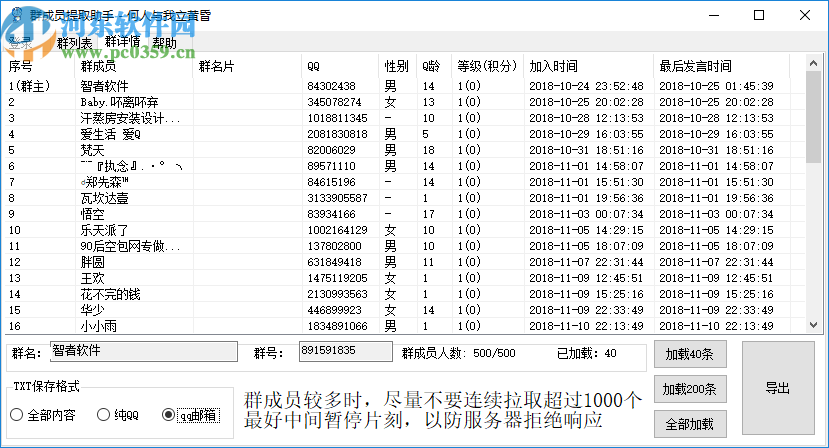829x448 pixels.
Task: Click join time 2018-11-07 22:31:44
Action: point(586,262)
